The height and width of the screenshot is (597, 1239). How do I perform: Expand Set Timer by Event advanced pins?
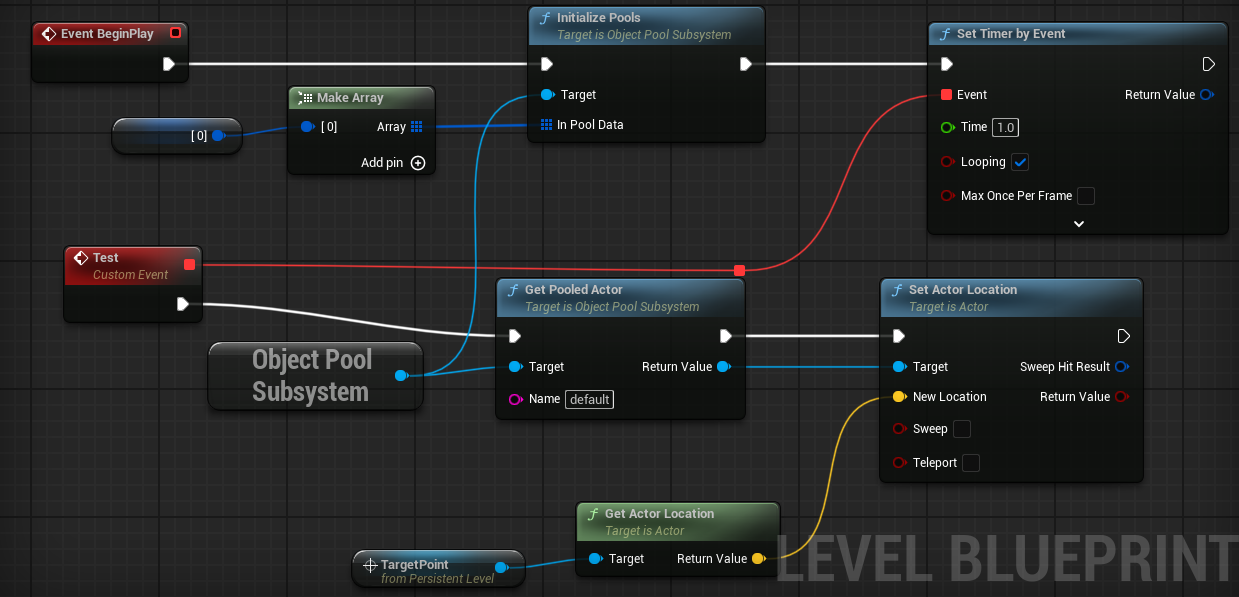(x=1078, y=224)
